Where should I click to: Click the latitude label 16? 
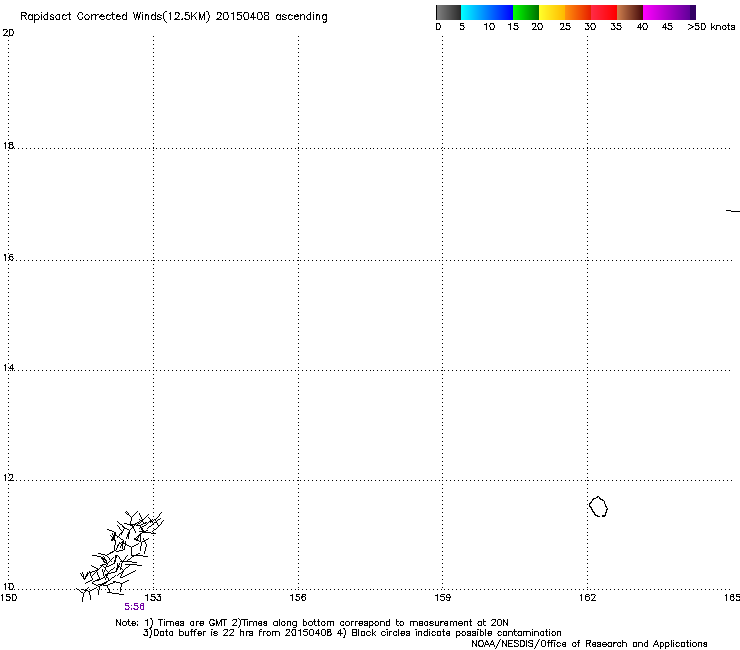click(8, 257)
